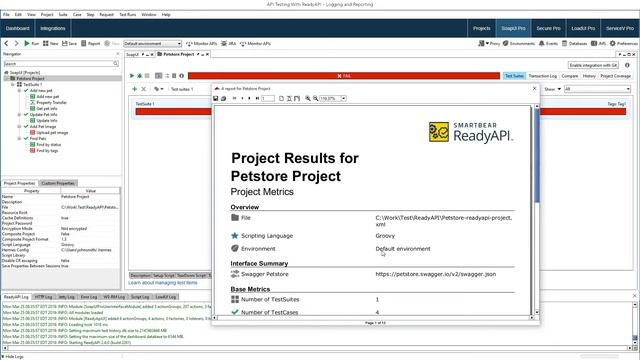Open the Custom Properties tab

(x=58, y=183)
